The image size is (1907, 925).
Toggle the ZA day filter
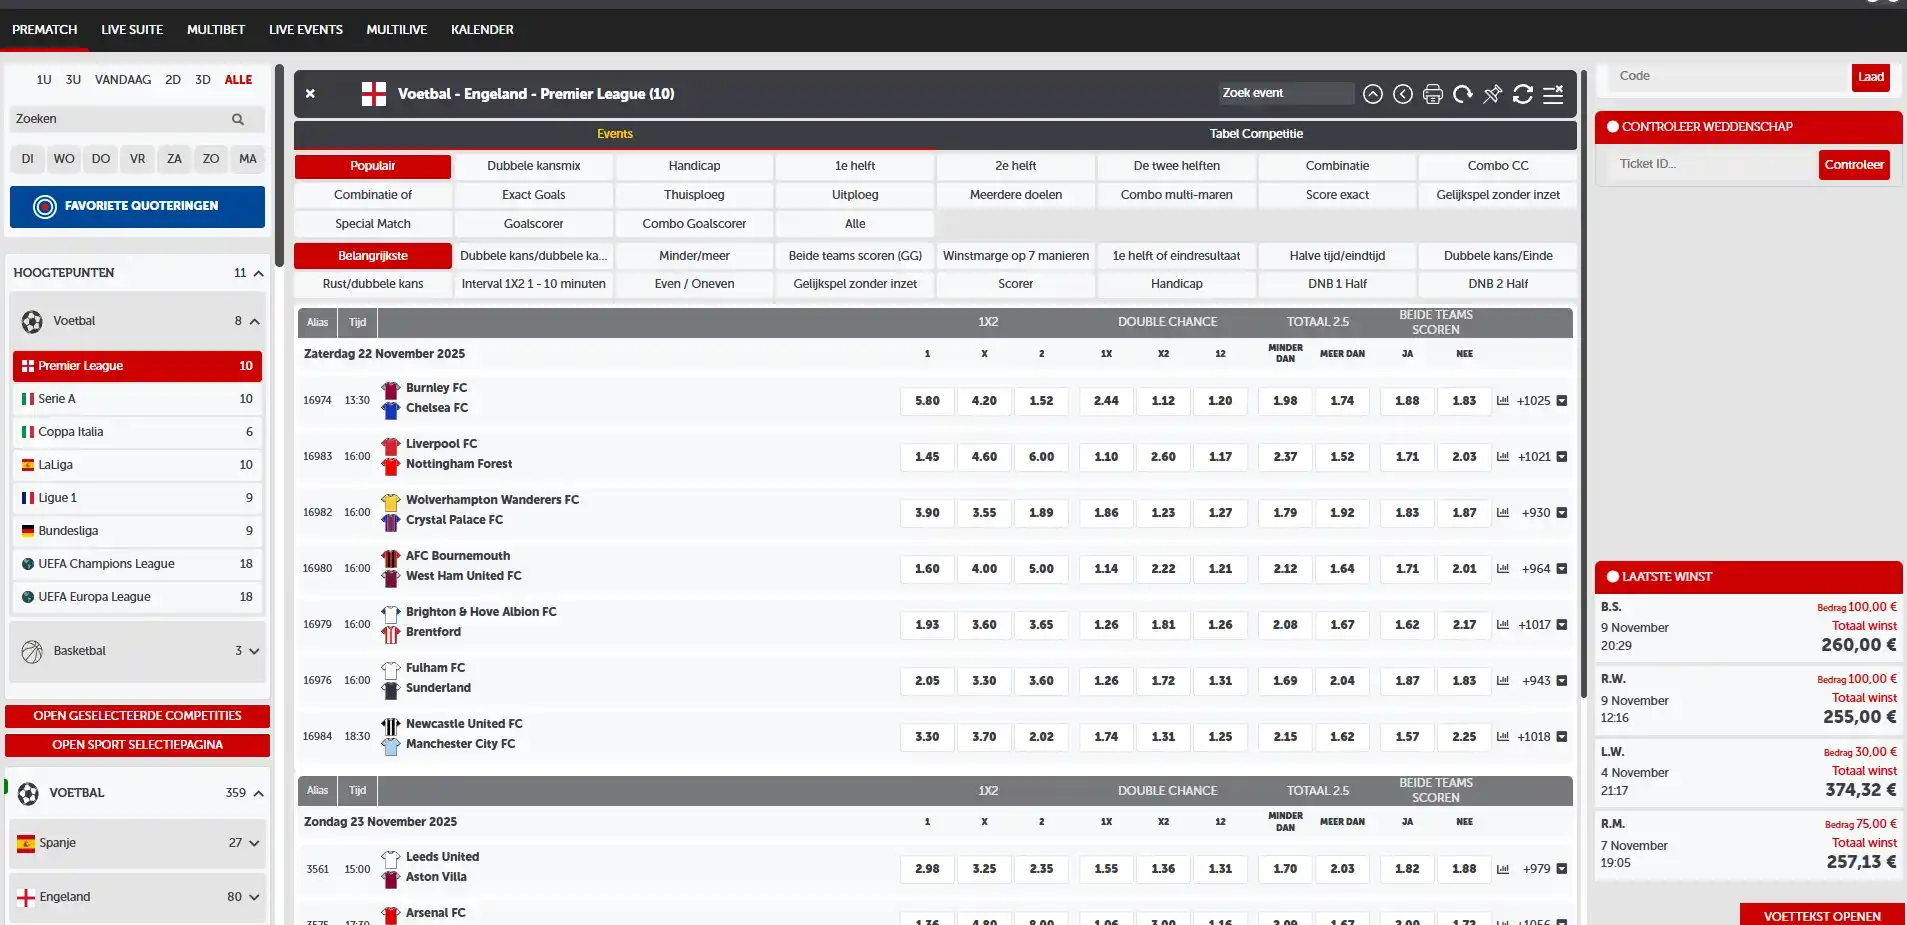[174, 159]
